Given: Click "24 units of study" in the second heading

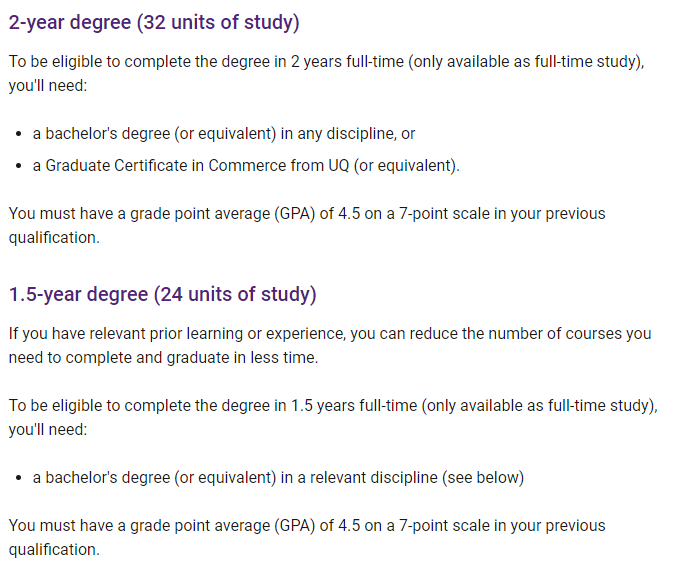Looking at the screenshot, I should pyautogui.click(x=235, y=294).
